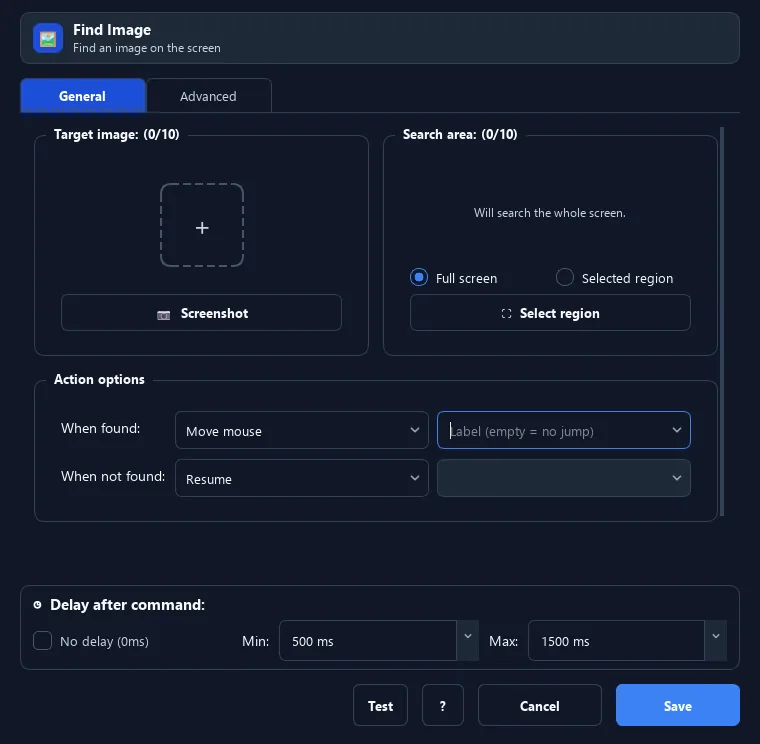Click the Max delay 1500 ms field
This screenshot has height=744, width=760.
coord(616,641)
